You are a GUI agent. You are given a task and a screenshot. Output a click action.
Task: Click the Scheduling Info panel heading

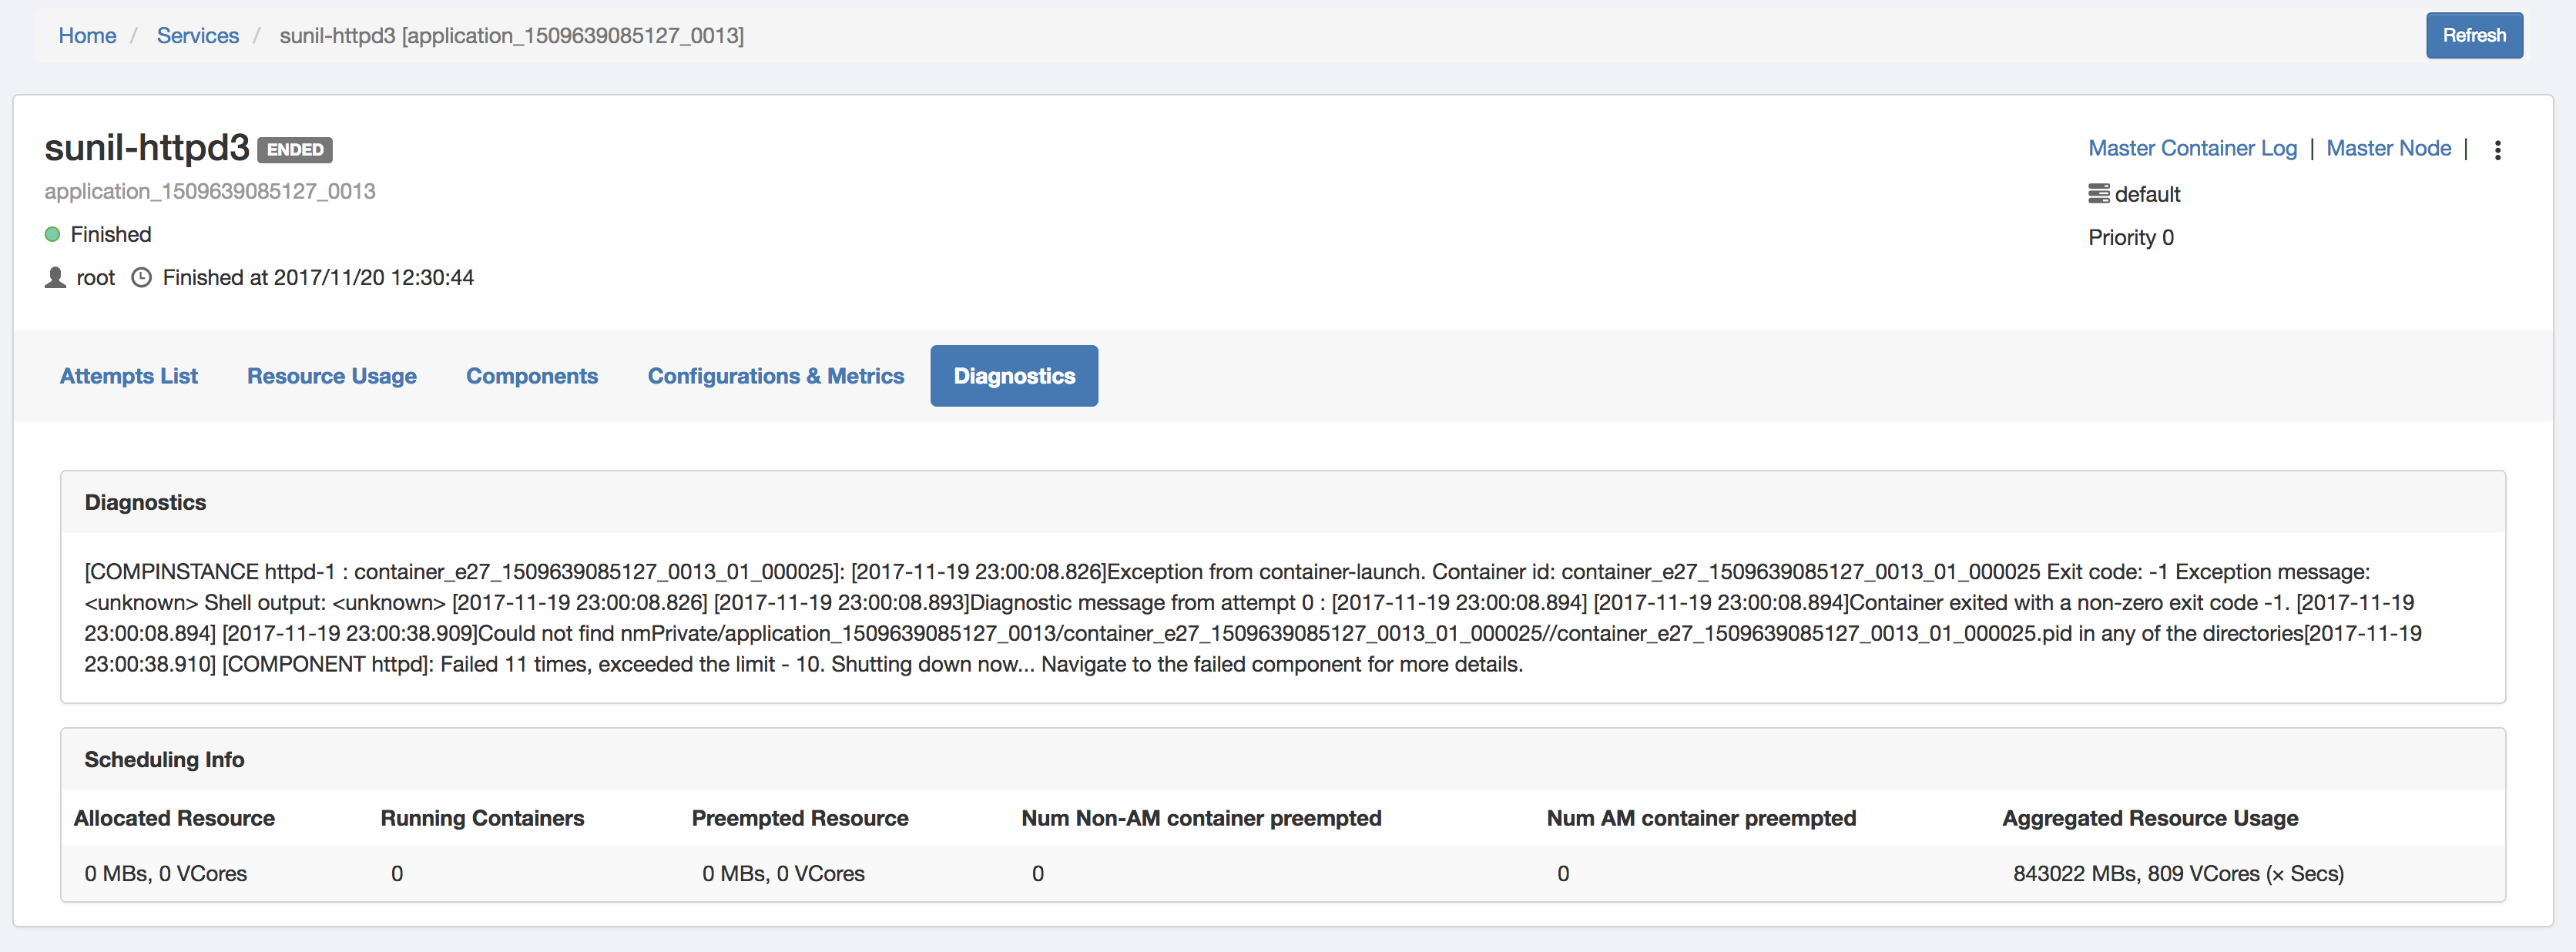pyautogui.click(x=164, y=759)
